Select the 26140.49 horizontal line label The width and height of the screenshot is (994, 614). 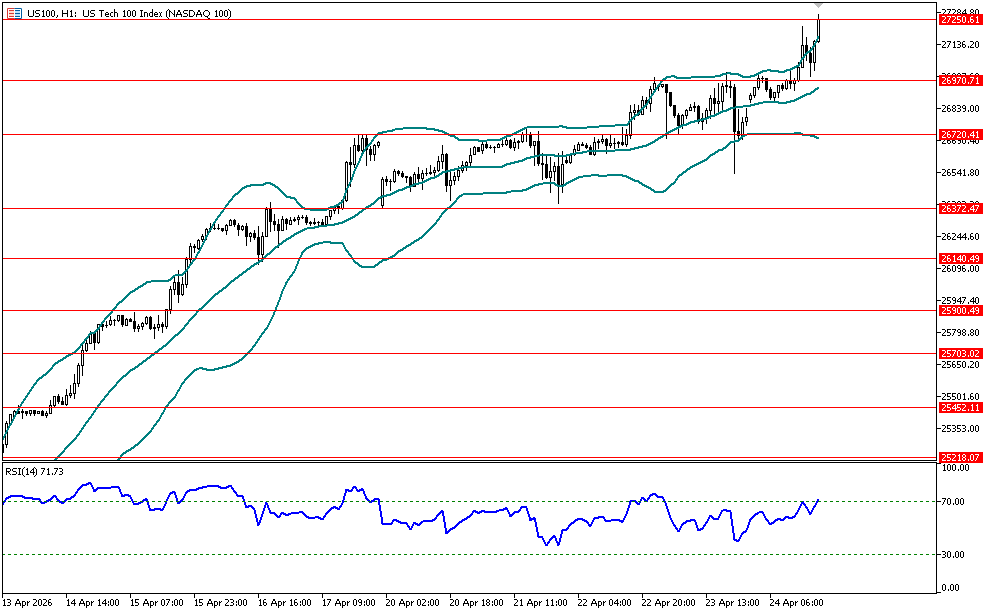pos(960,258)
